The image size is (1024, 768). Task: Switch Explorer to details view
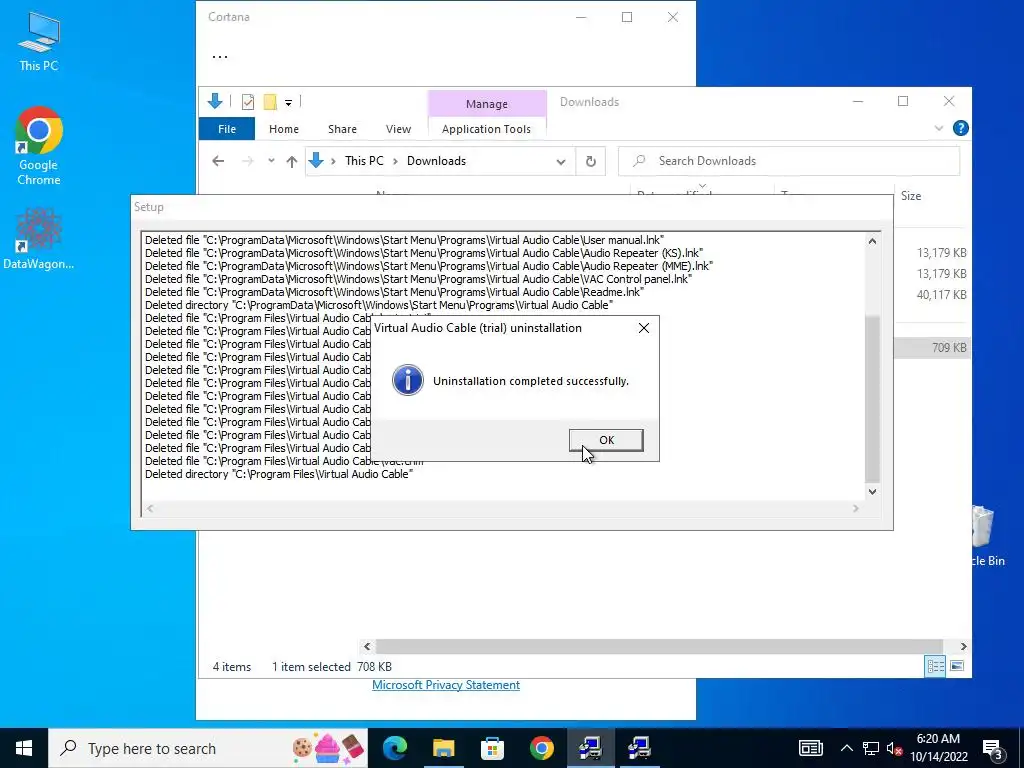pos(935,666)
